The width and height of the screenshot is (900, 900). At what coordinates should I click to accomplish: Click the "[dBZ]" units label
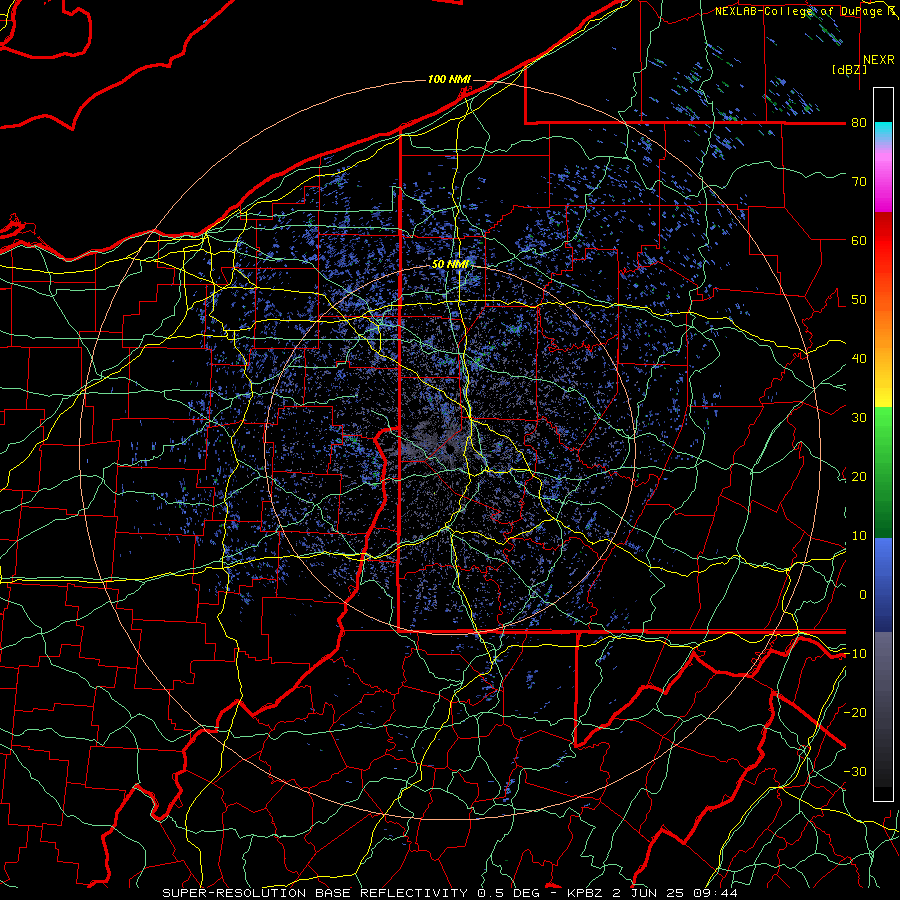[x=849, y=69]
